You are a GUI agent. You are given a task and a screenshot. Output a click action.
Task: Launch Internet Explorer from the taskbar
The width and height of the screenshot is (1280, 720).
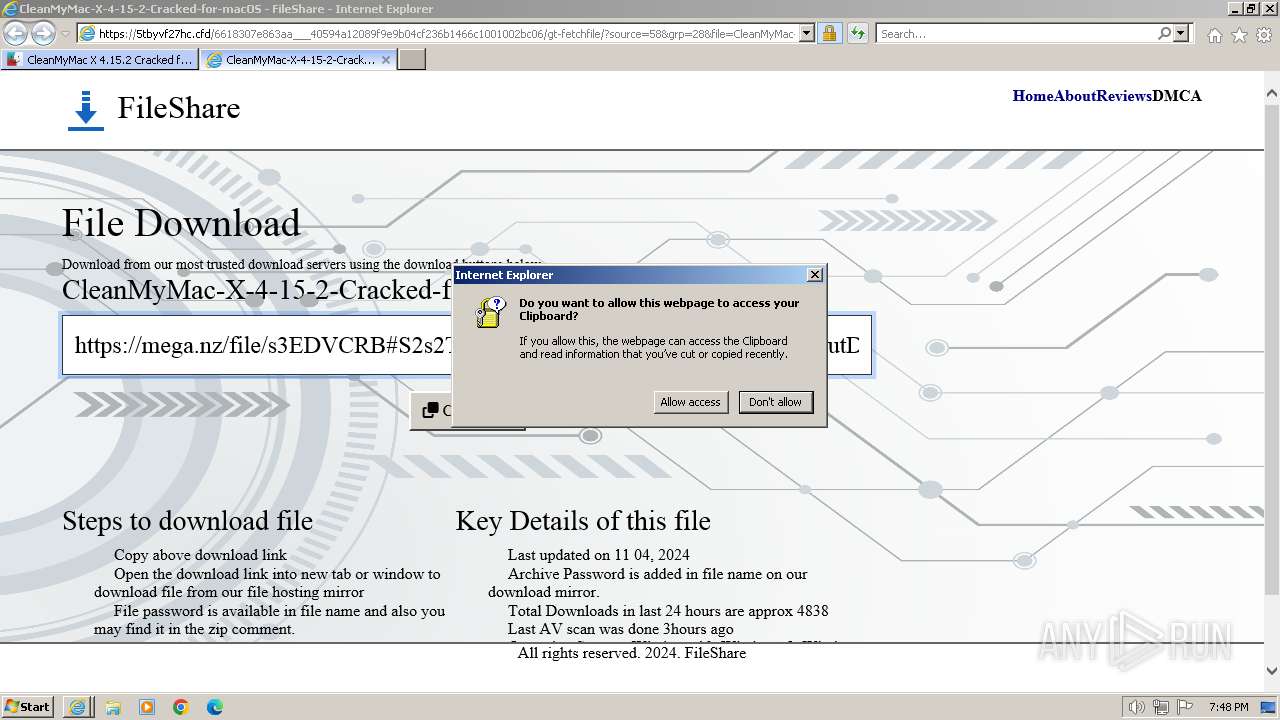click(x=77, y=707)
